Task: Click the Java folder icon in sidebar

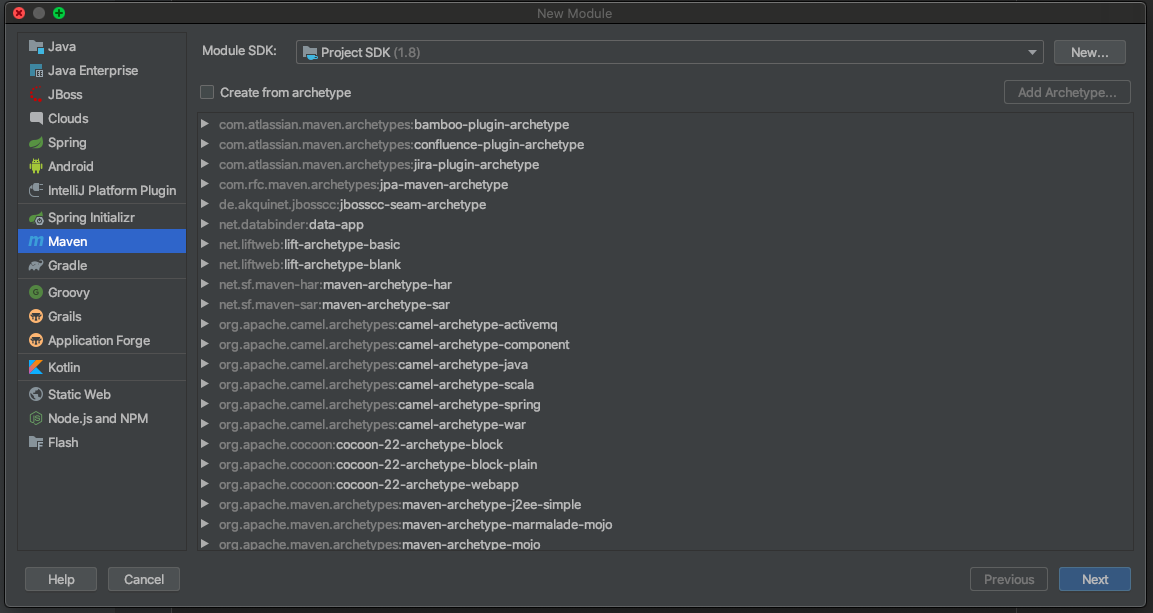Action: pos(35,46)
